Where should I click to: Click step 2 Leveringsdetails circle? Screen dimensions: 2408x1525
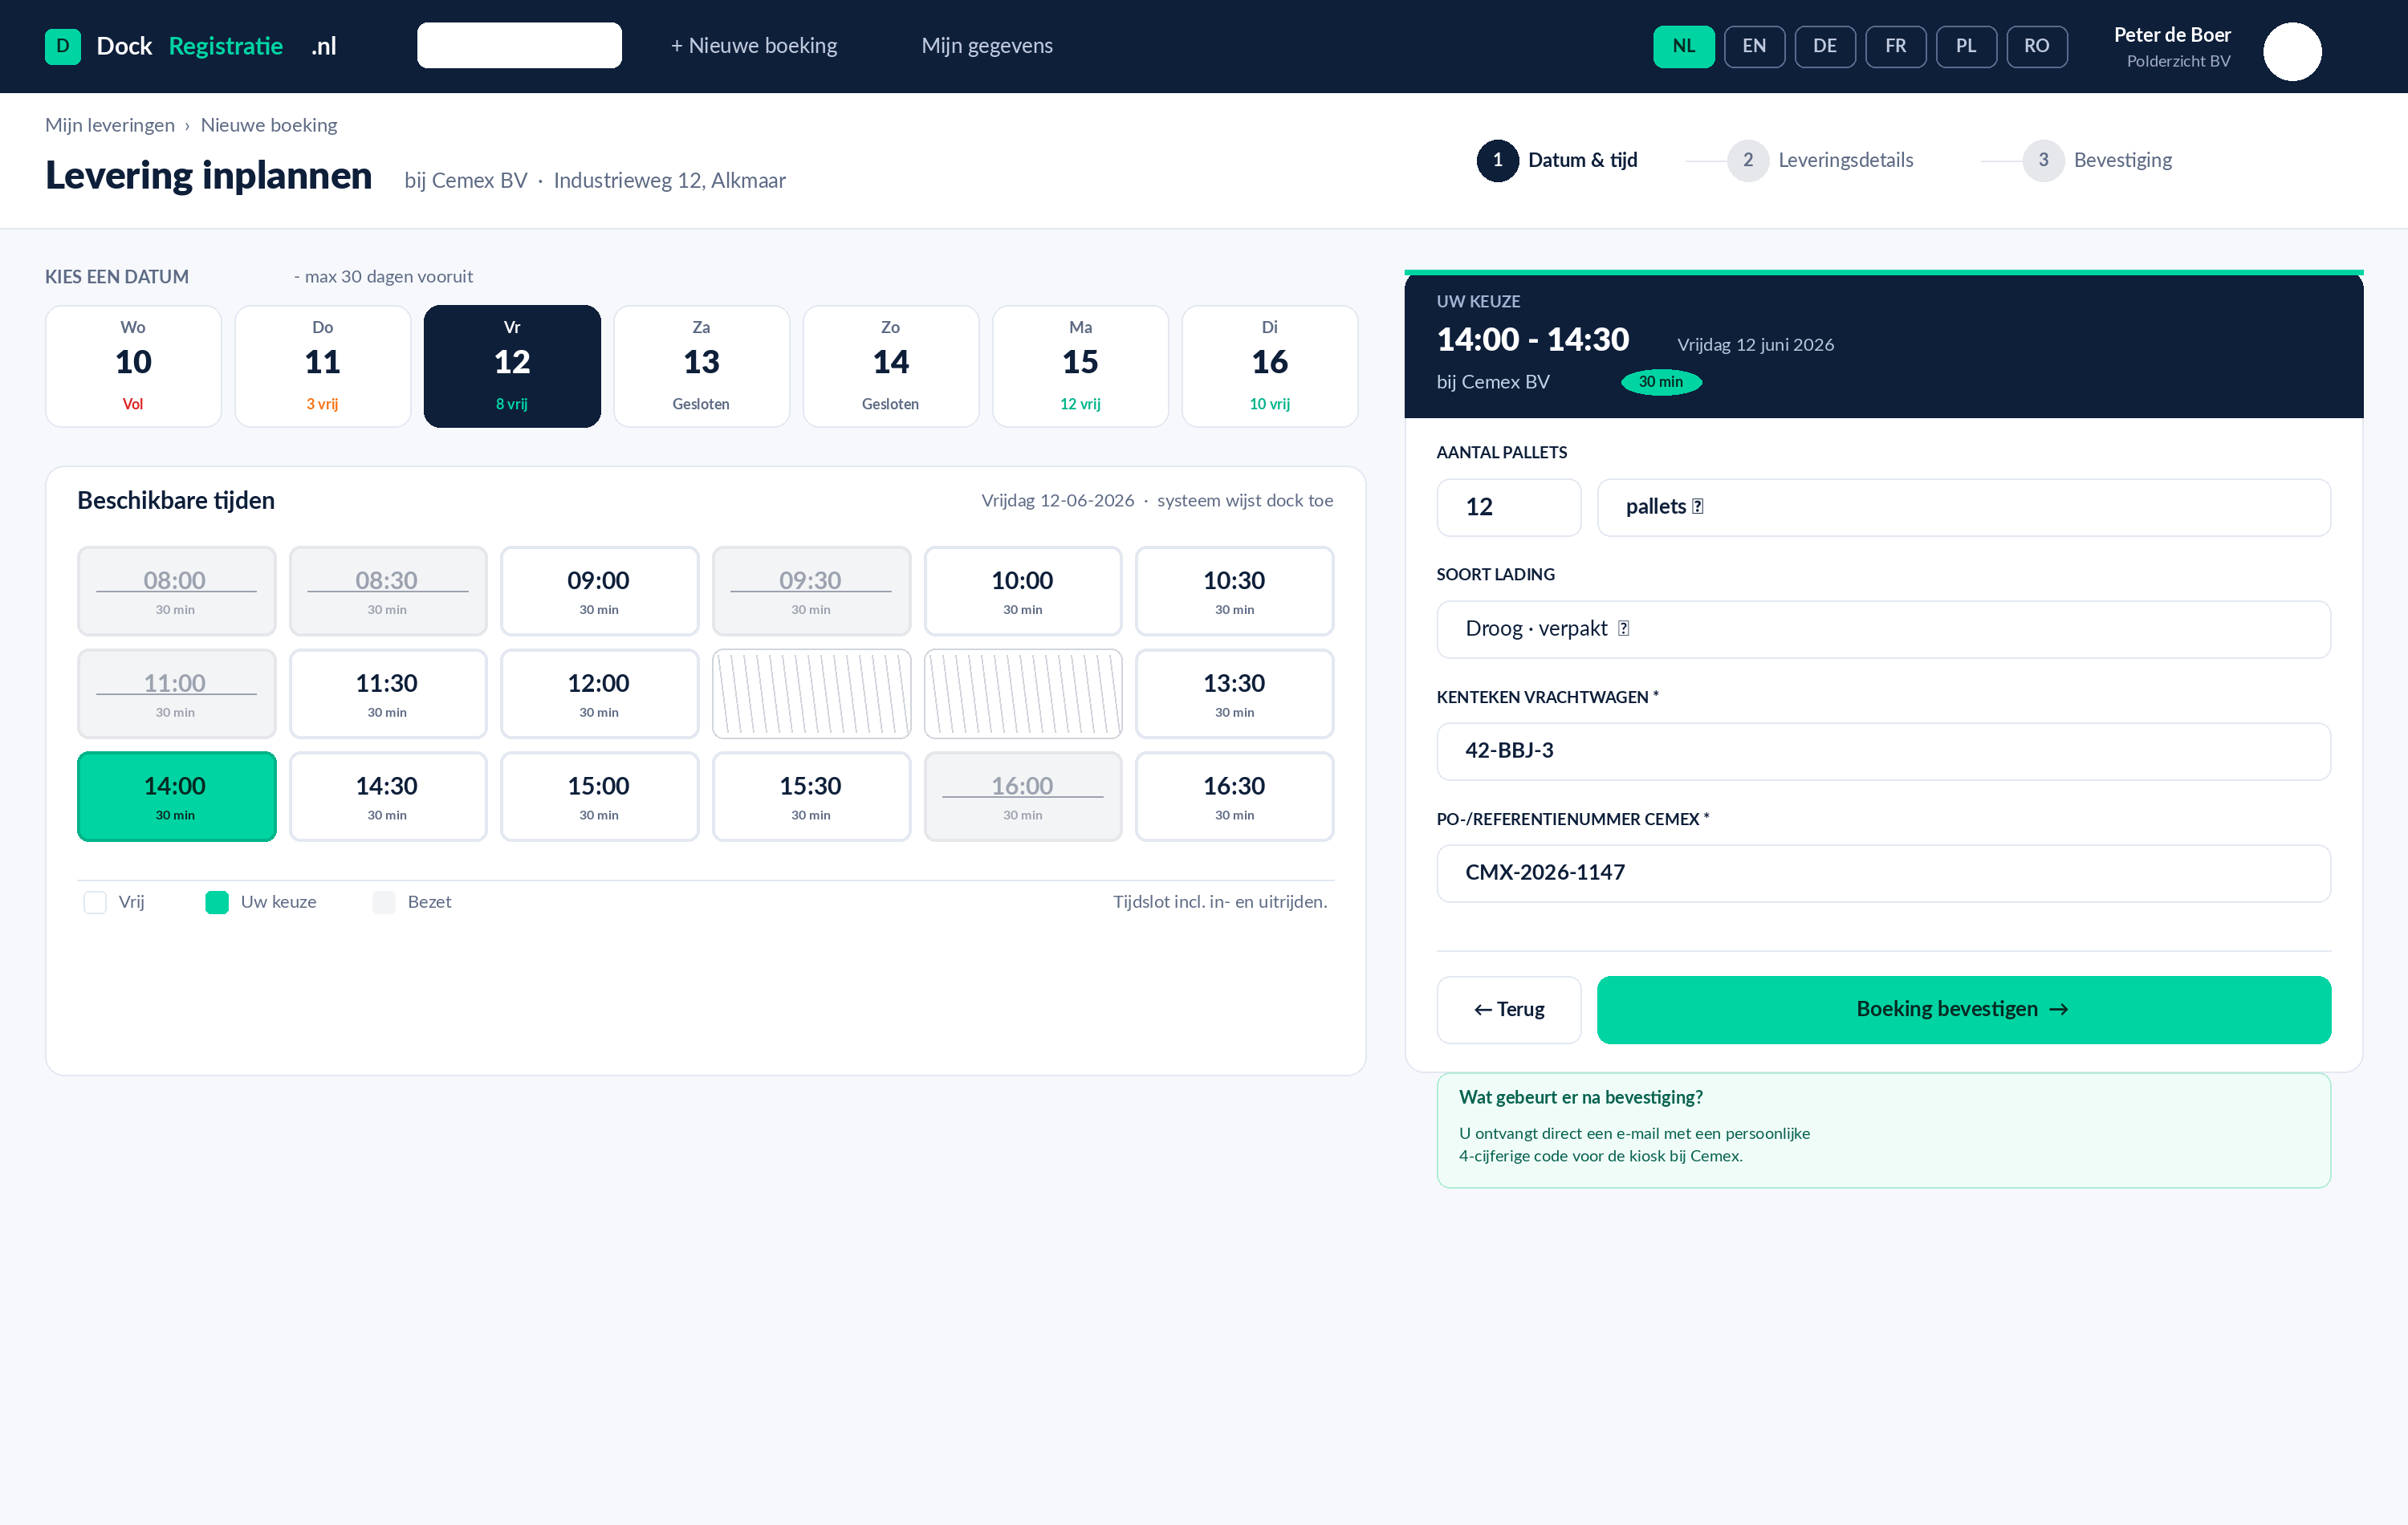[x=1747, y=160]
